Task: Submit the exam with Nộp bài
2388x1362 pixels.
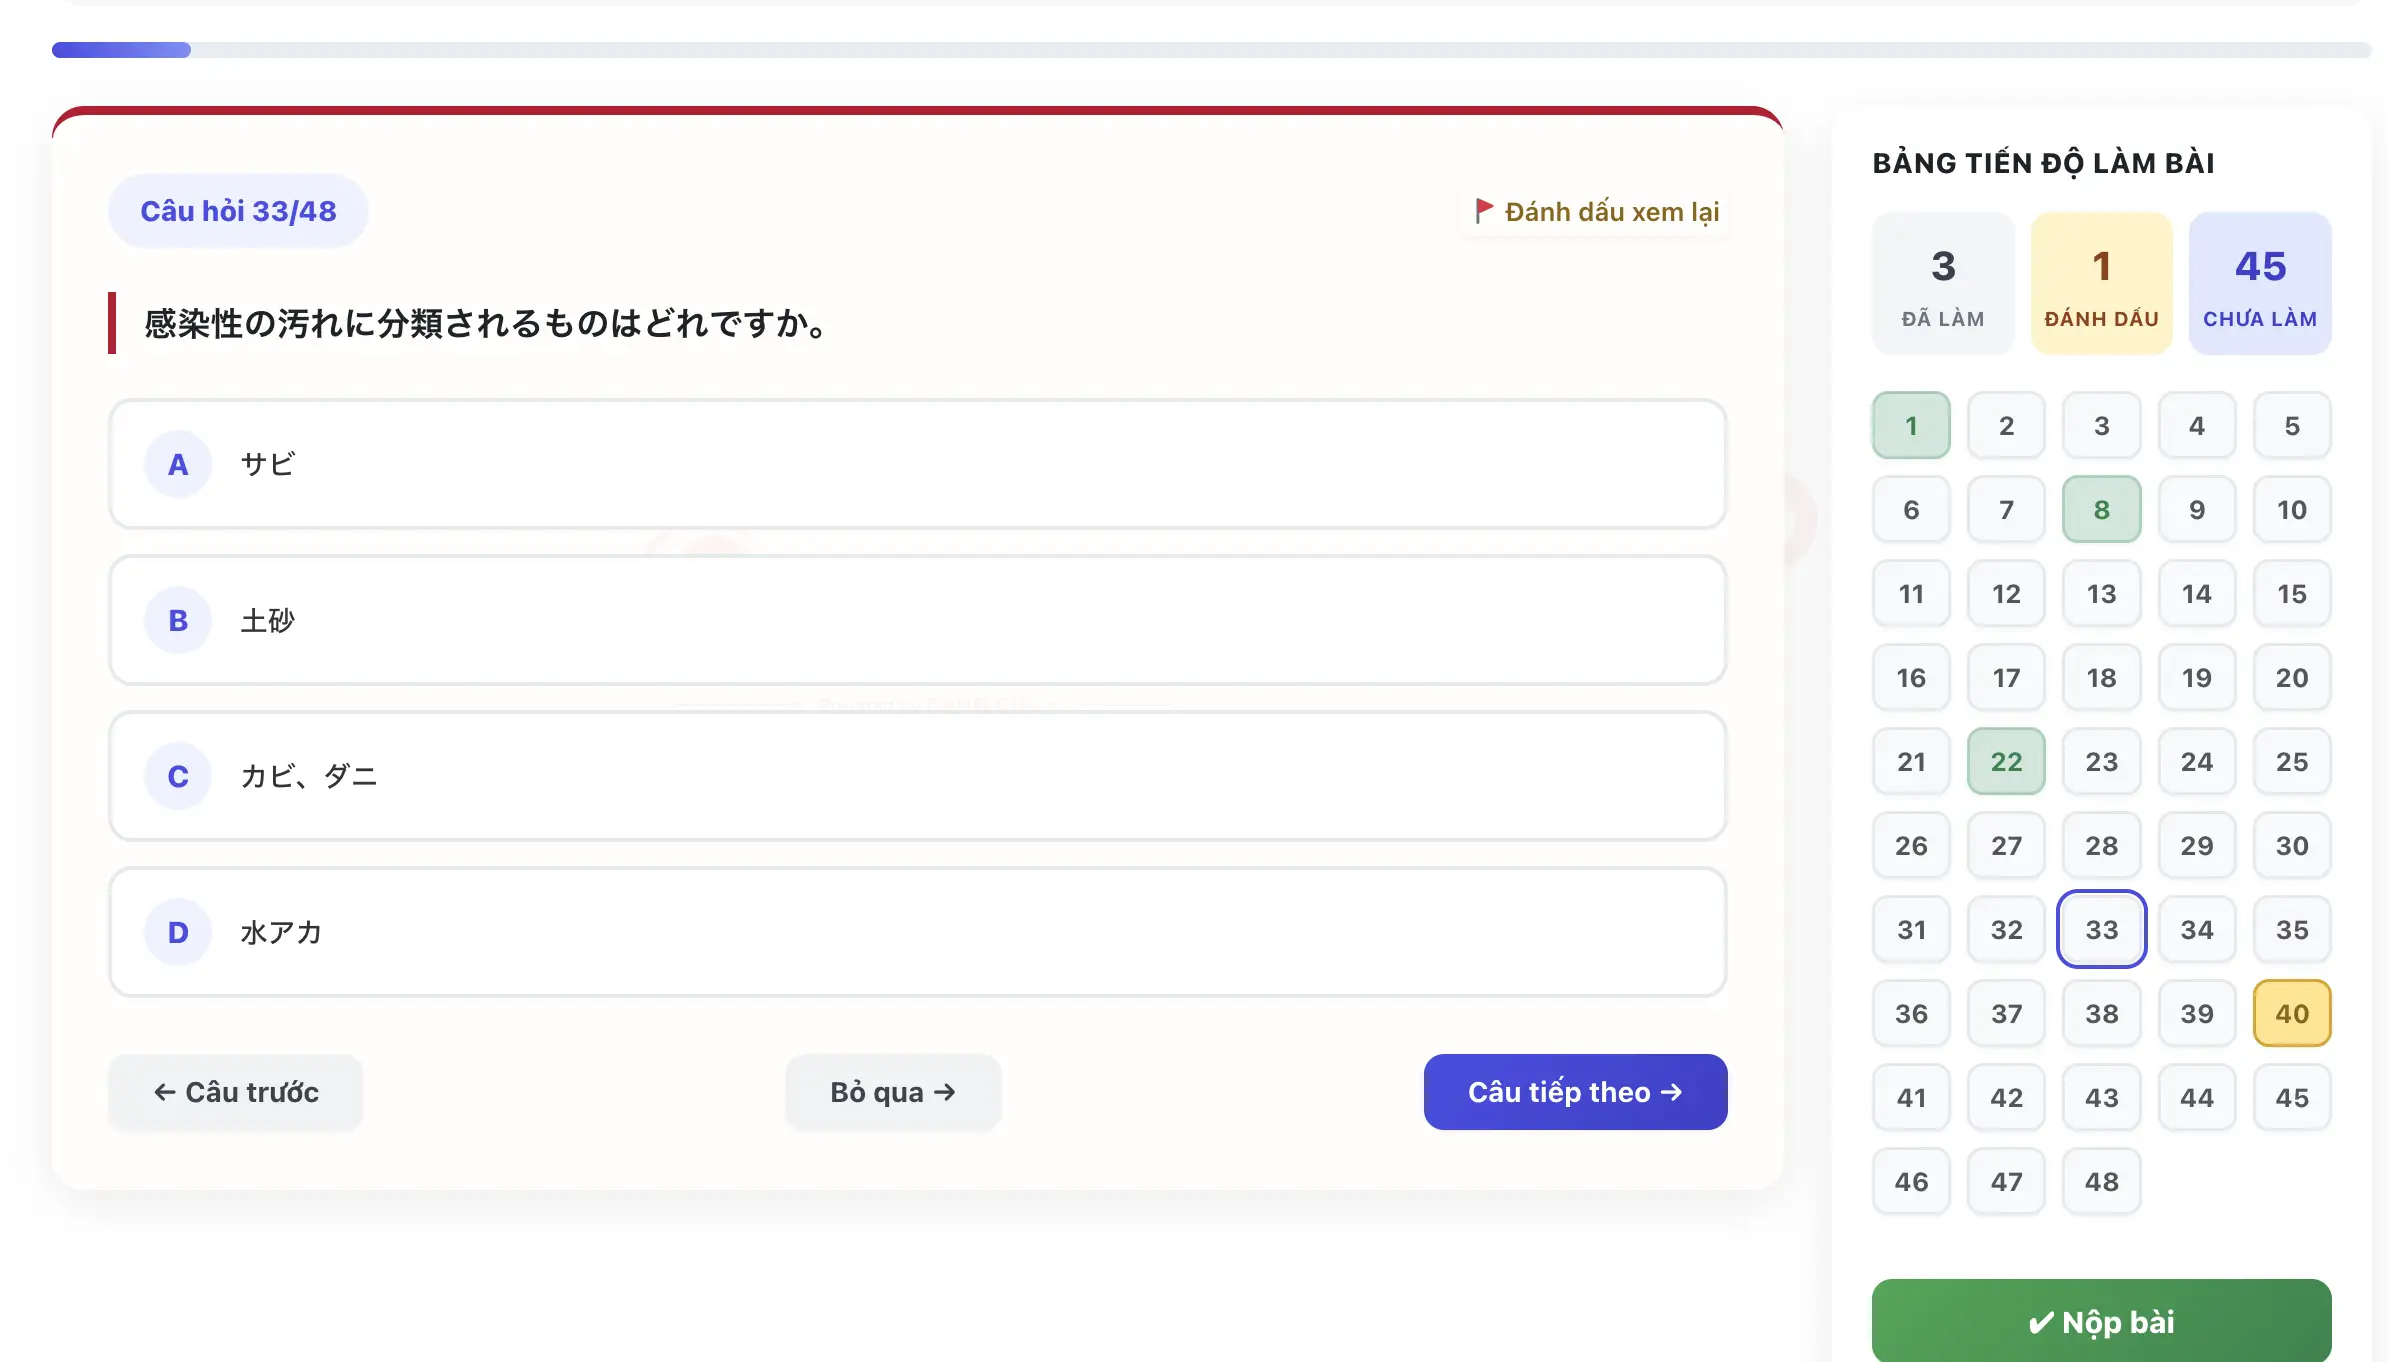Action: coord(2101,1321)
